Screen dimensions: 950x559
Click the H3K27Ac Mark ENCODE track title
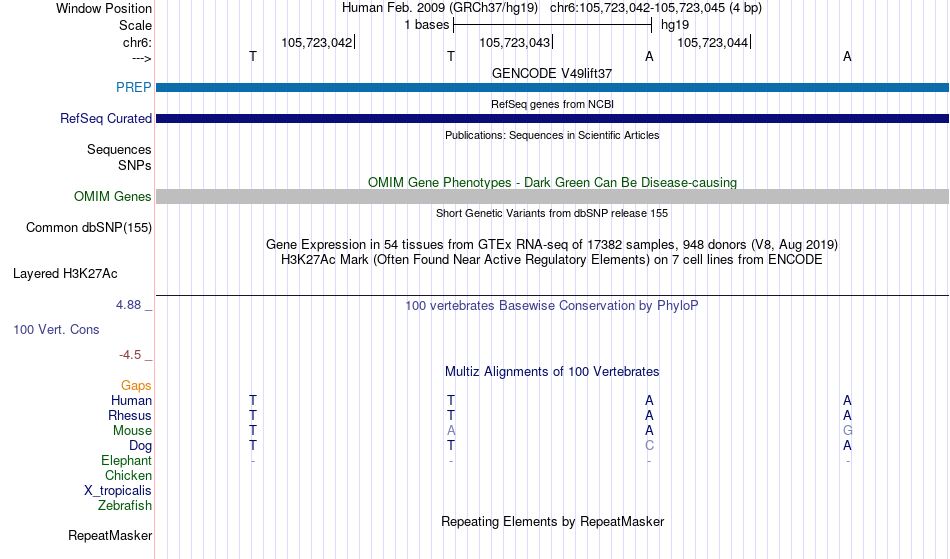(552, 260)
